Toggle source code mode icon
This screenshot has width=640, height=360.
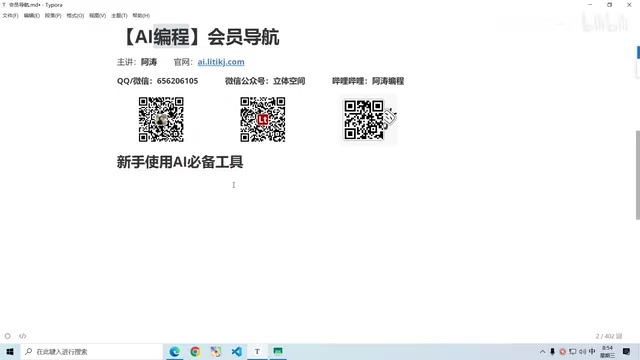22,336
